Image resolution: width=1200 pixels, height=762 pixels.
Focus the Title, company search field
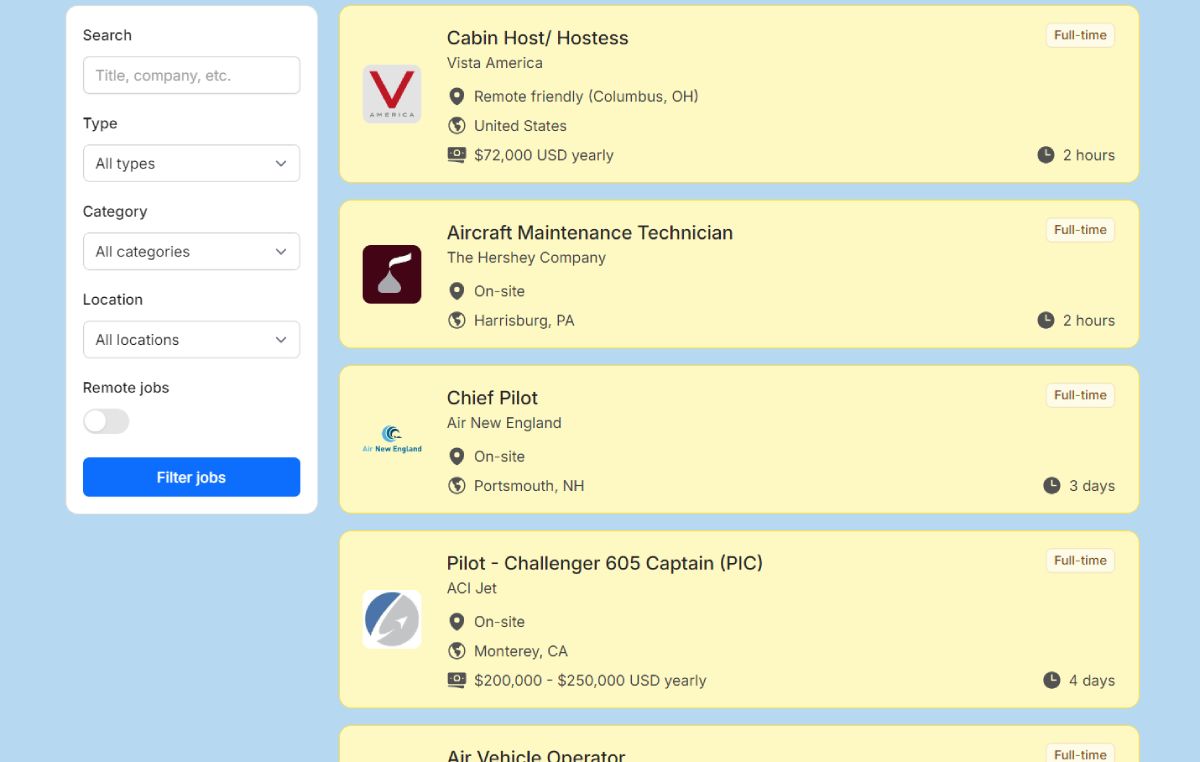pos(191,75)
